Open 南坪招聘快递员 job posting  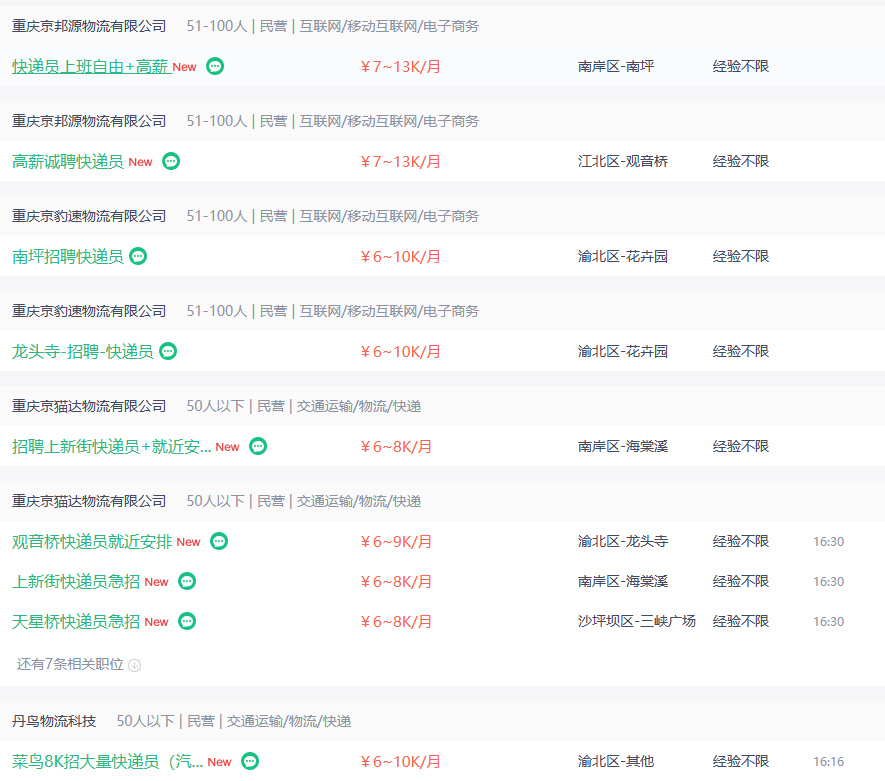[68, 256]
